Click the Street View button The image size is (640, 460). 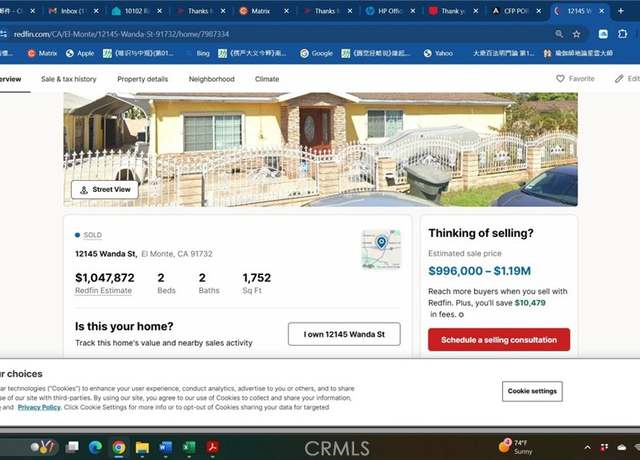click(x=105, y=190)
